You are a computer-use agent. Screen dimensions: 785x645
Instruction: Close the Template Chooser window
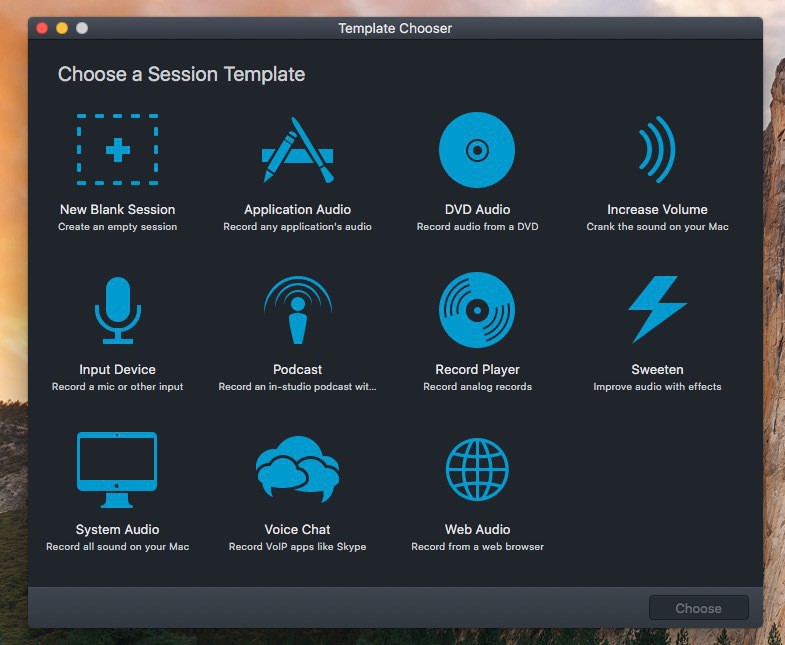pyautogui.click(x=42, y=28)
